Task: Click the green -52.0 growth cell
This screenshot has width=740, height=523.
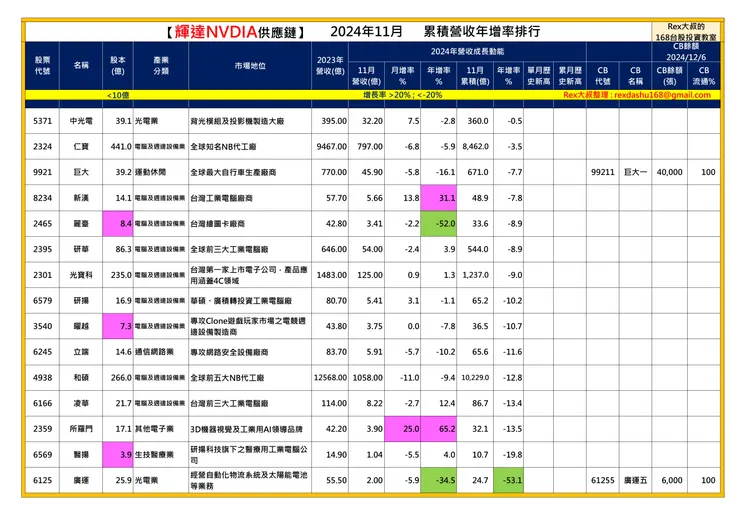Action: pyautogui.click(x=439, y=223)
